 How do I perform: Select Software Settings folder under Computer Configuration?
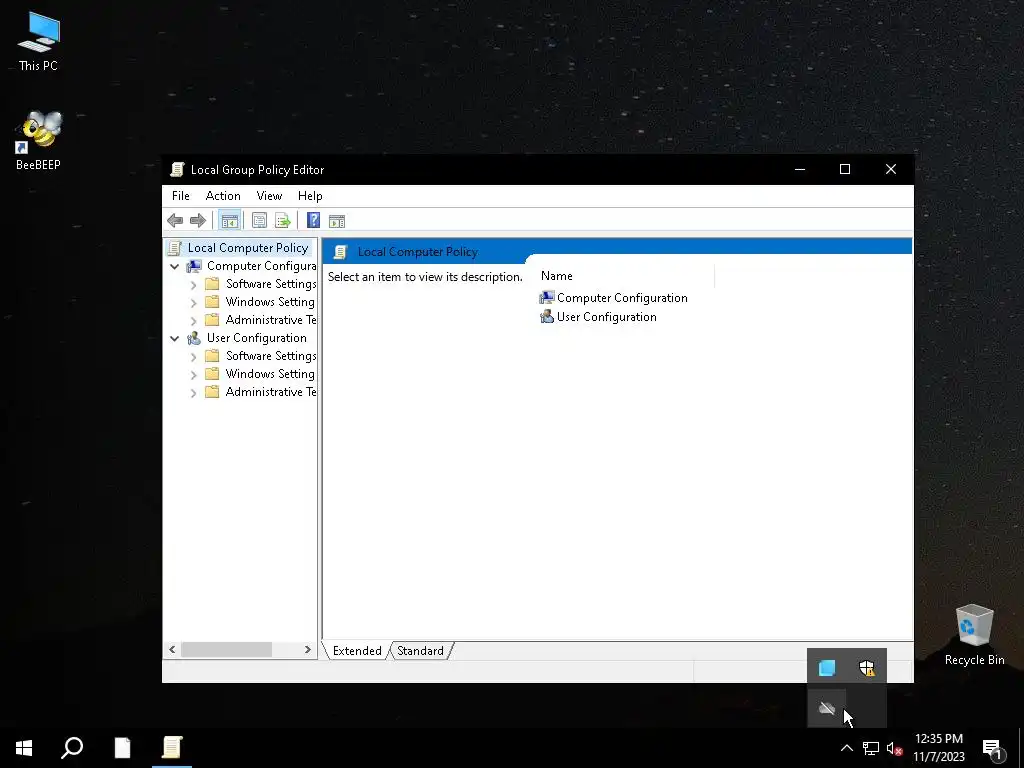tap(270, 283)
